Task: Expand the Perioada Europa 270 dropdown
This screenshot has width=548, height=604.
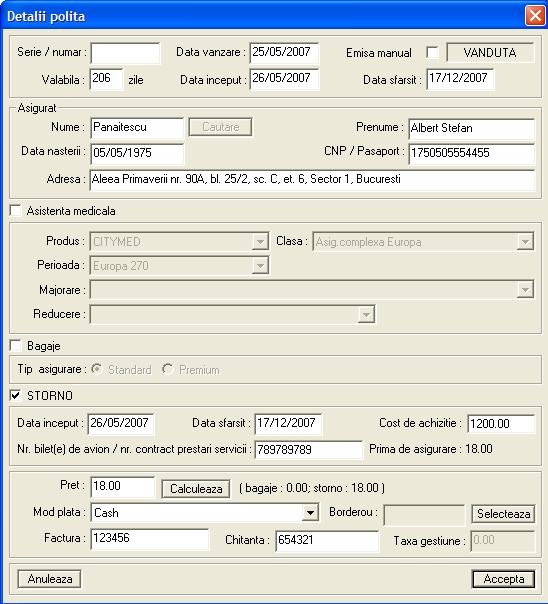Action: pos(260,265)
